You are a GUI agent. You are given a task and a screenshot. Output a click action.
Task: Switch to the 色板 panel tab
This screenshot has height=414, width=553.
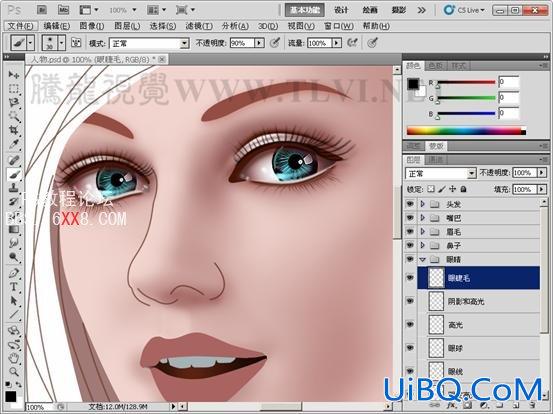[435, 66]
